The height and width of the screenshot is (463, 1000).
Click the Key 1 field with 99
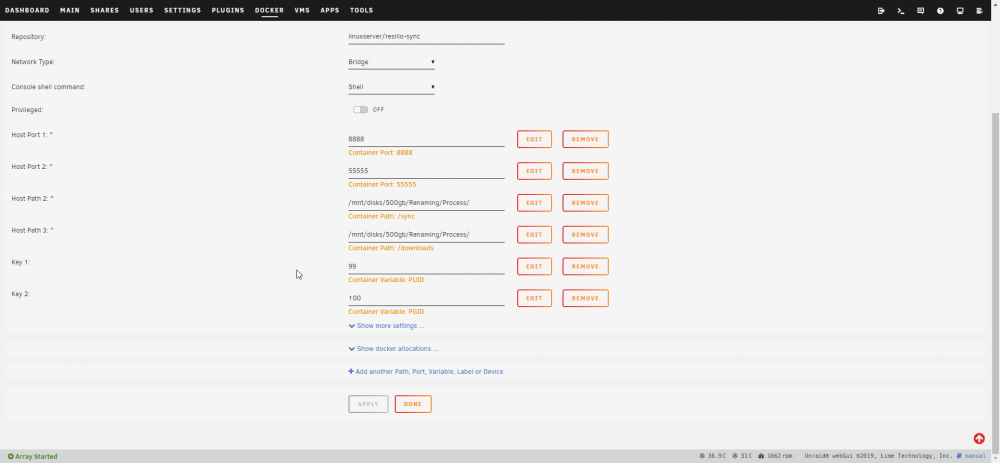[x=426, y=267]
